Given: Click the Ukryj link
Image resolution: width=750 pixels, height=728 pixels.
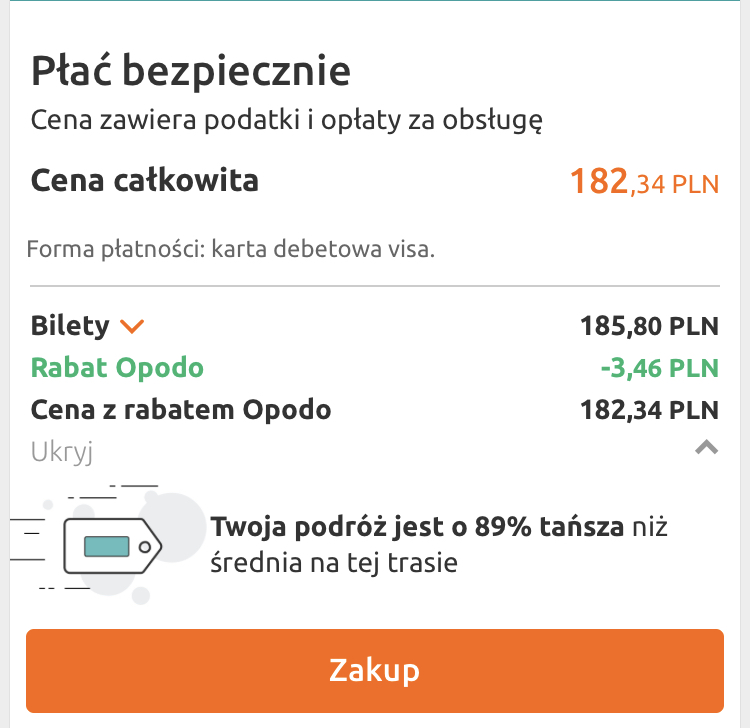Looking at the screenshot, I should (62, 452).
